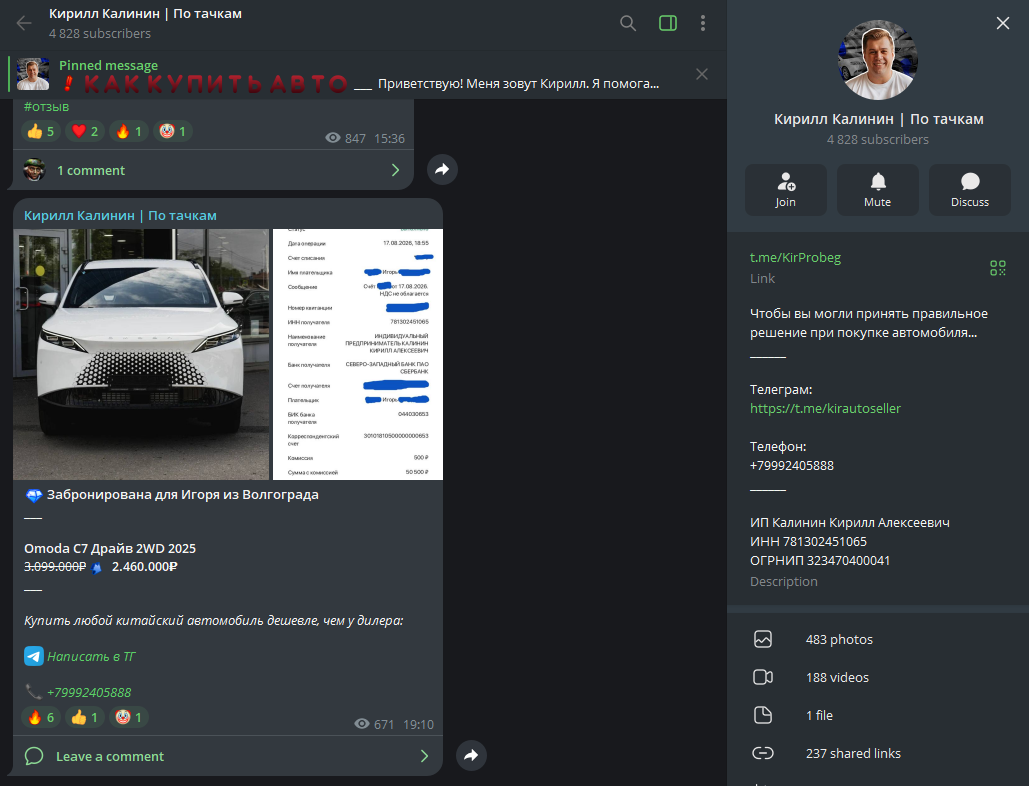This screenshot has width=1029, height=786.
Task: Toggle clown reaction on the review post
Action: coord(173,131)
